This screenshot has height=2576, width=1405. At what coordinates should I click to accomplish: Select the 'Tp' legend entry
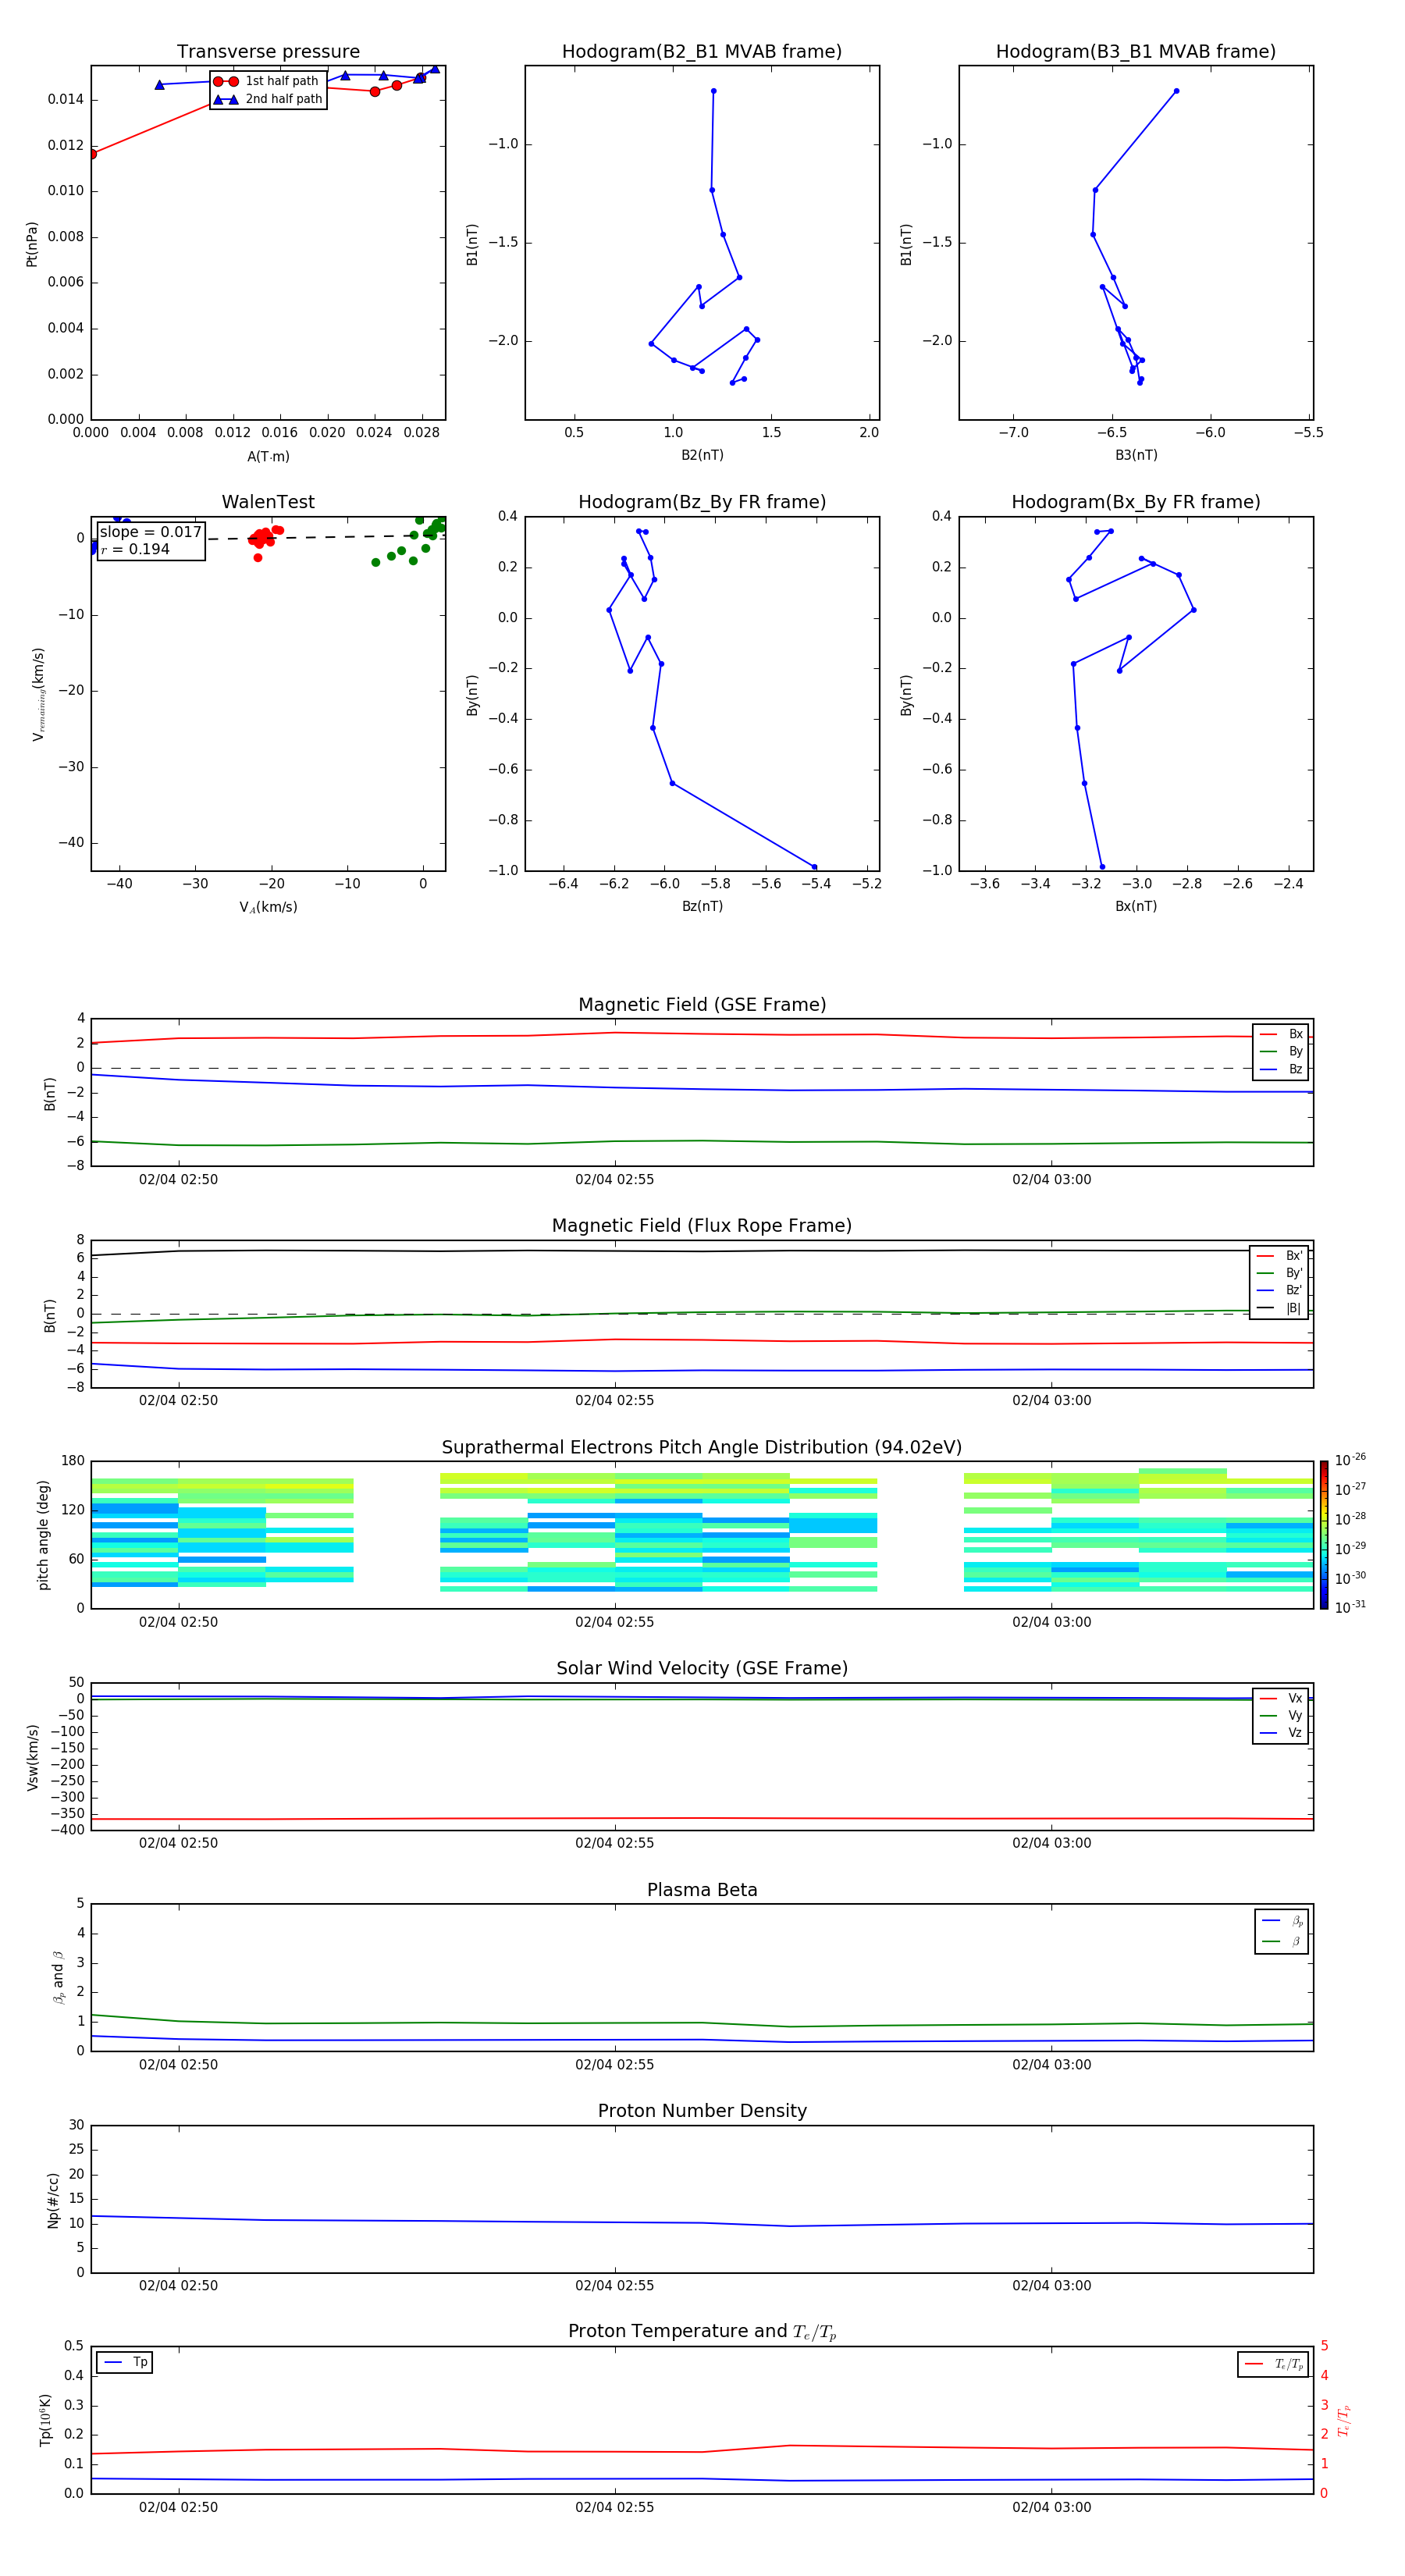point(125,2362)
